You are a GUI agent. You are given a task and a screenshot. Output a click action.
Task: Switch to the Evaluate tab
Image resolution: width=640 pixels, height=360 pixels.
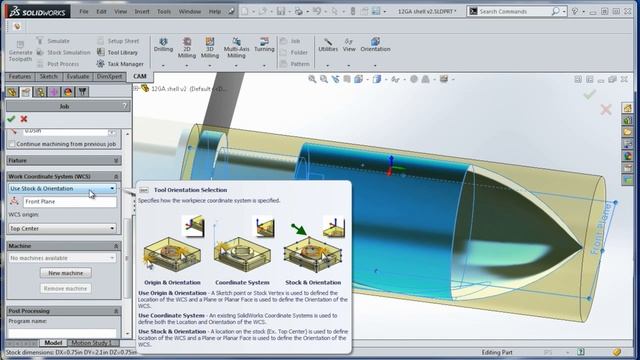(x=78, y=76)
